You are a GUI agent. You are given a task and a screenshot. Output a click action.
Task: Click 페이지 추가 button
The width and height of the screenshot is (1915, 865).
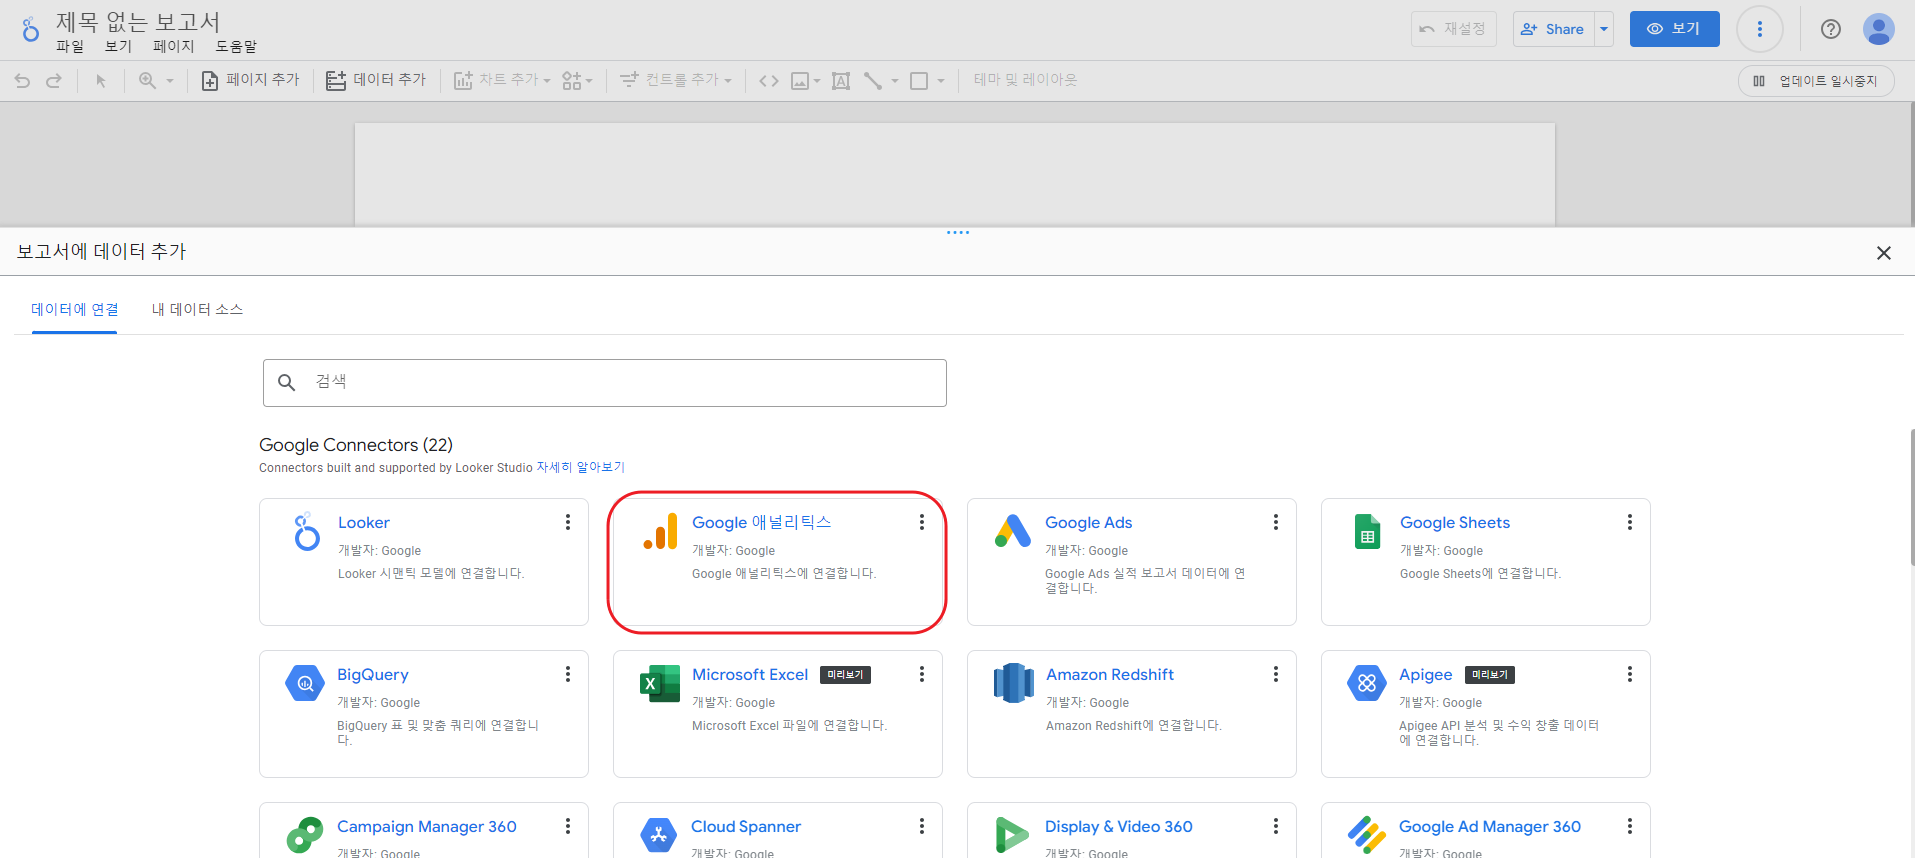point(250,81)
